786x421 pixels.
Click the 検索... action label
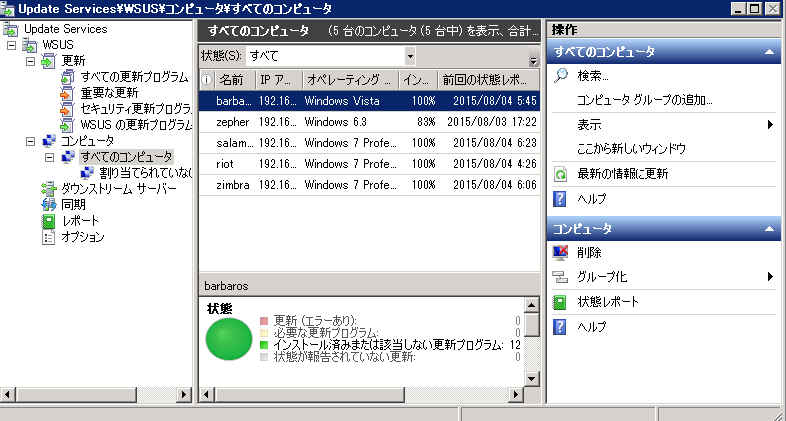pos(593,76)
